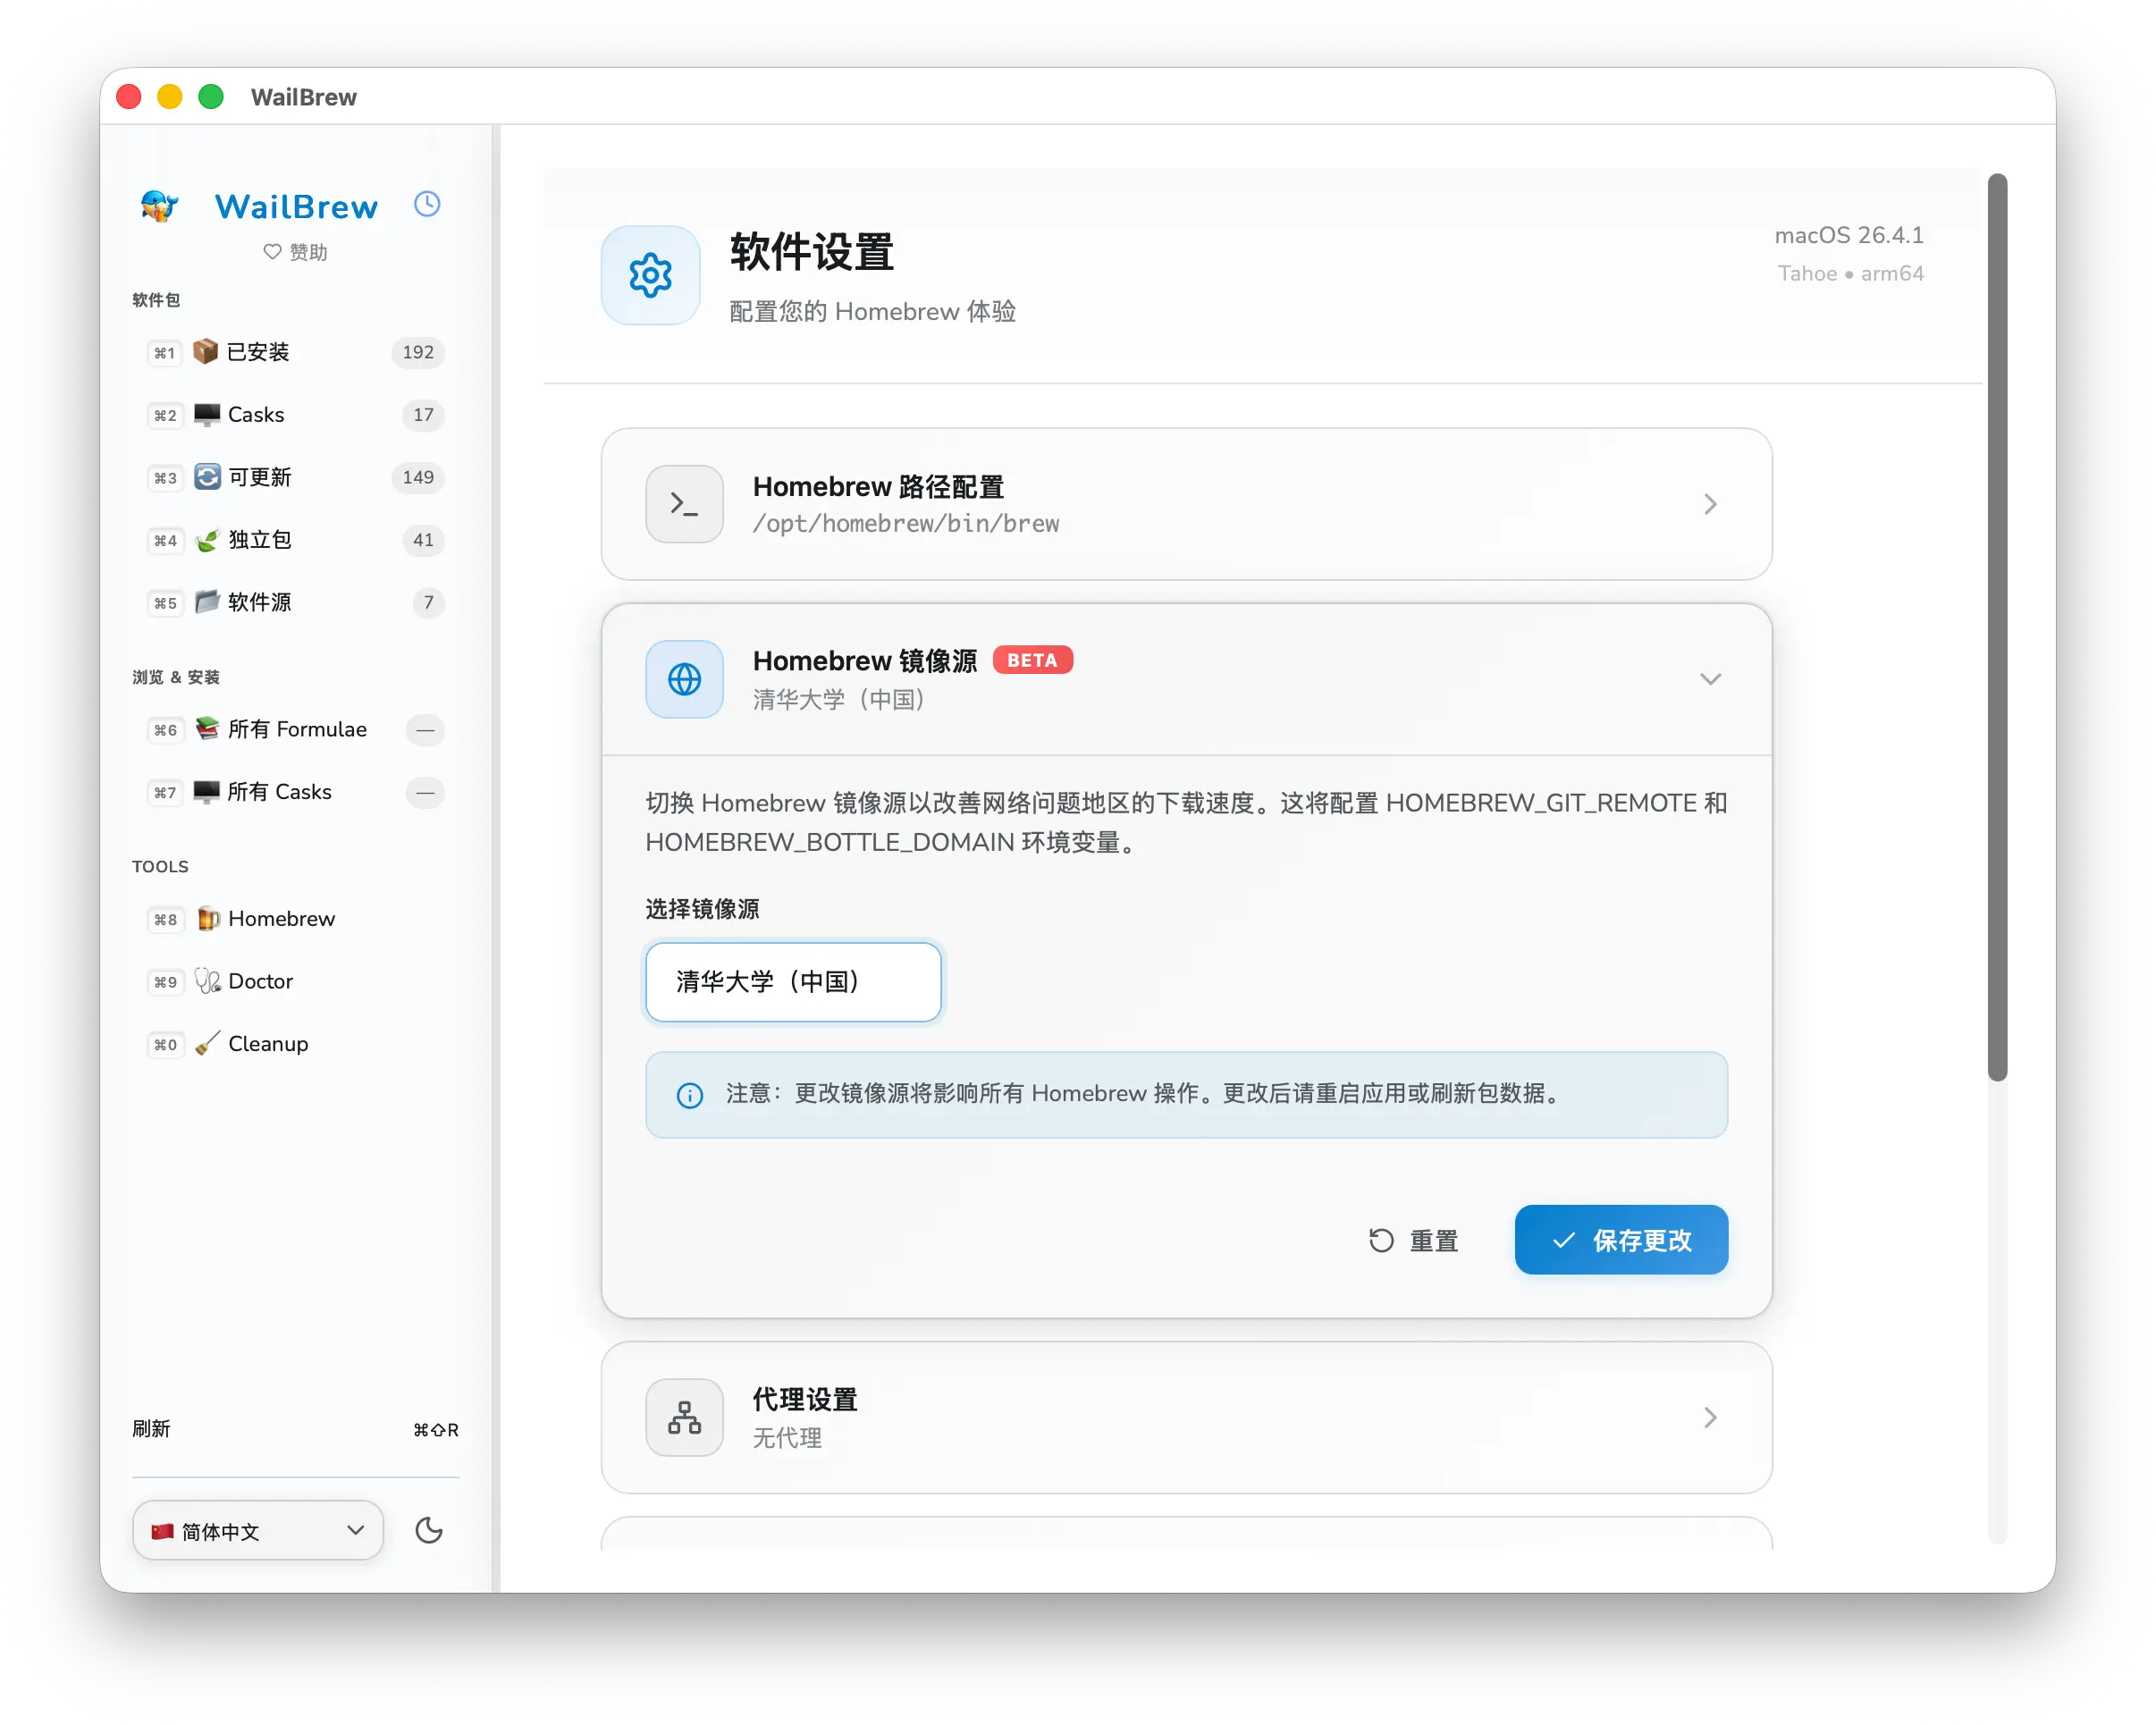2156x1725 pixels.
Task: Open the clock history icon beside WailBrew
Action: [x=427, y=204]
